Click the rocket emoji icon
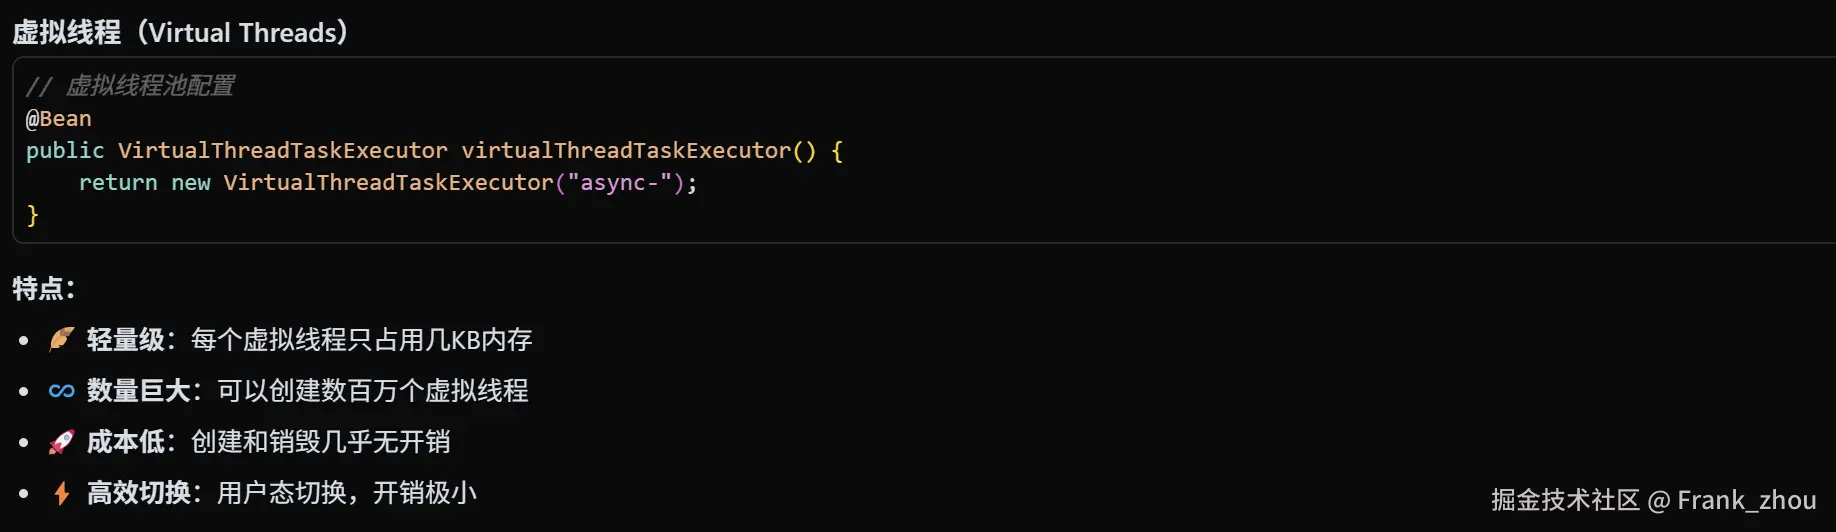Viewport: 1836px width, 532px height. [61, 442]
